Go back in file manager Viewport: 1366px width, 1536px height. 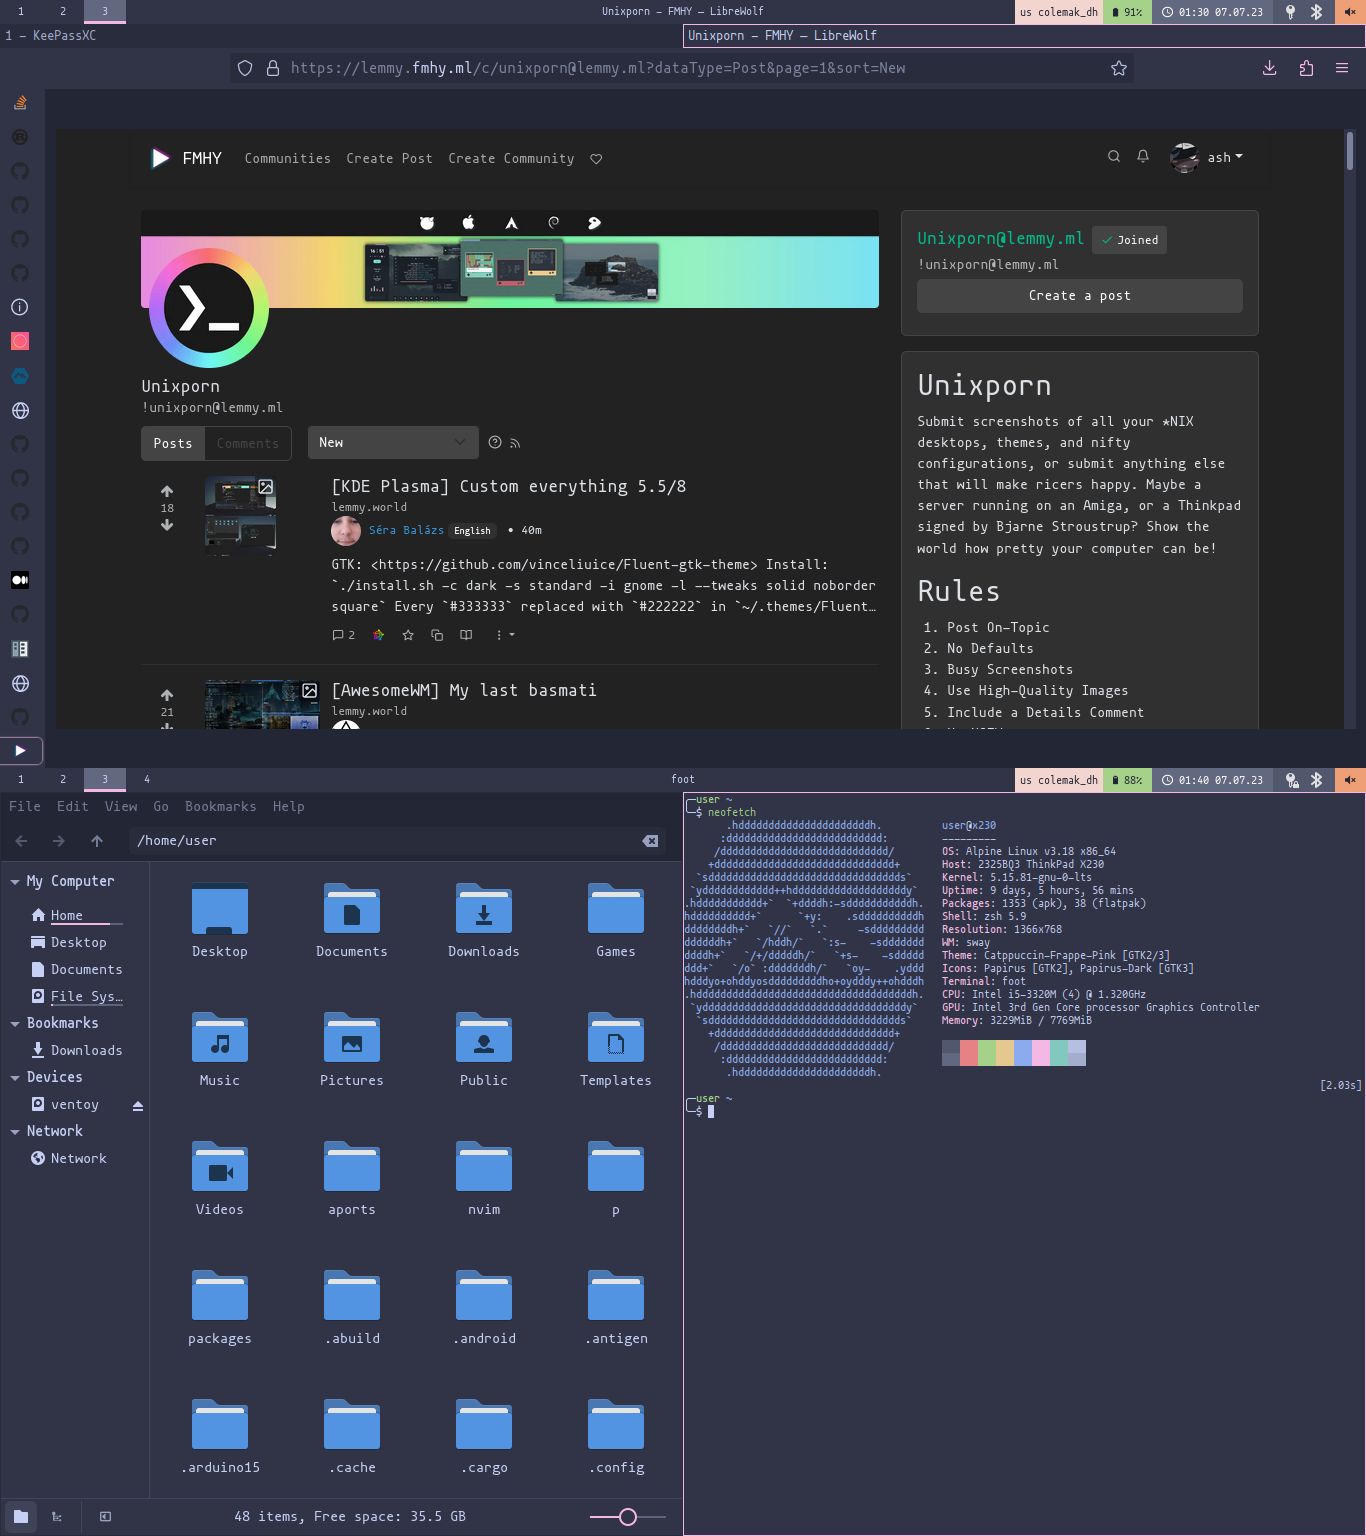[22, 841]
